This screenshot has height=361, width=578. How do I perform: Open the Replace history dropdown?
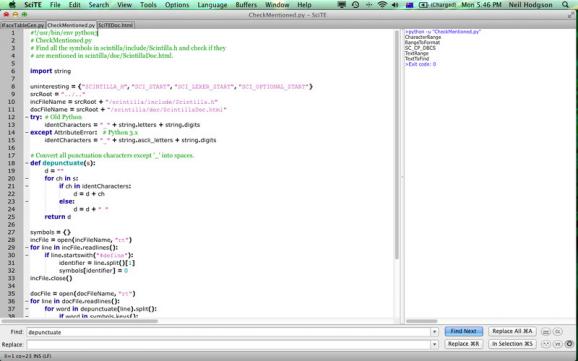(434, 344)
